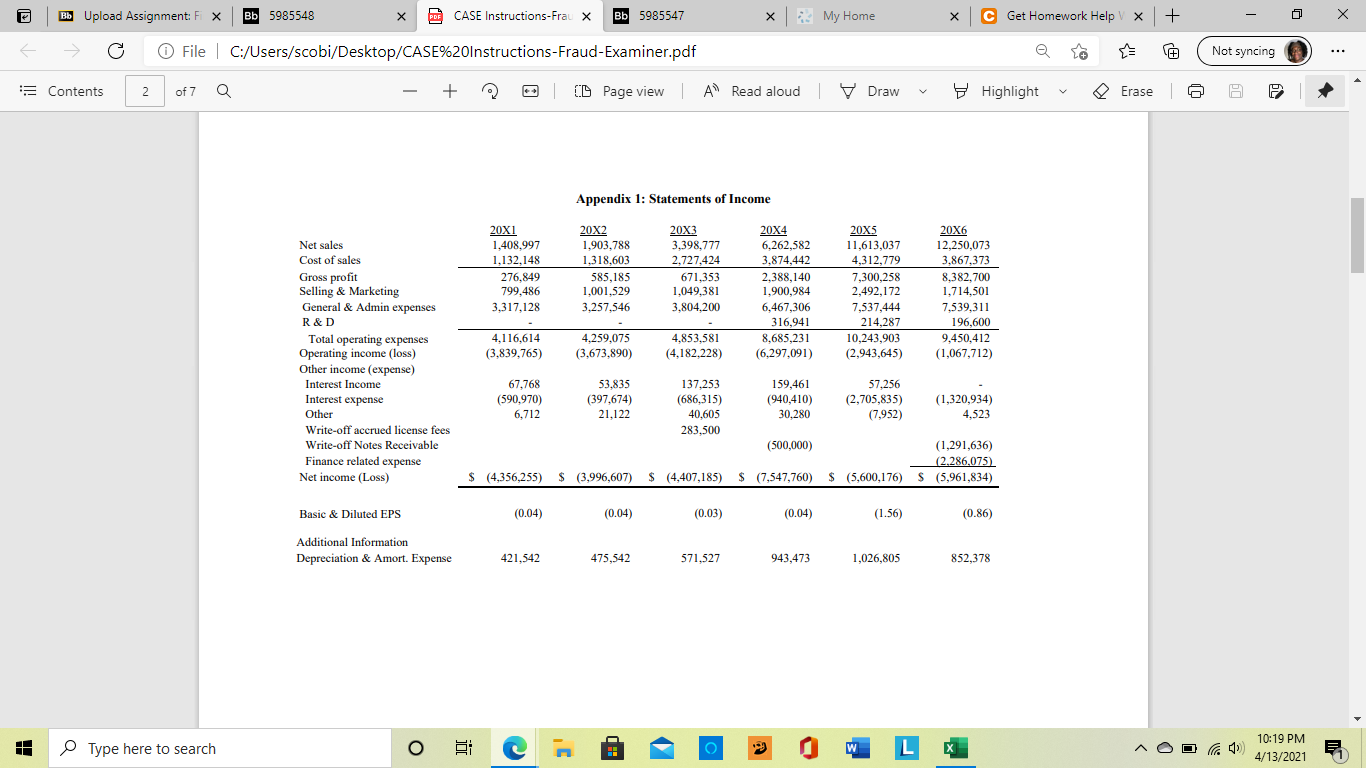Click the Zoom out control

coord(409,90)
